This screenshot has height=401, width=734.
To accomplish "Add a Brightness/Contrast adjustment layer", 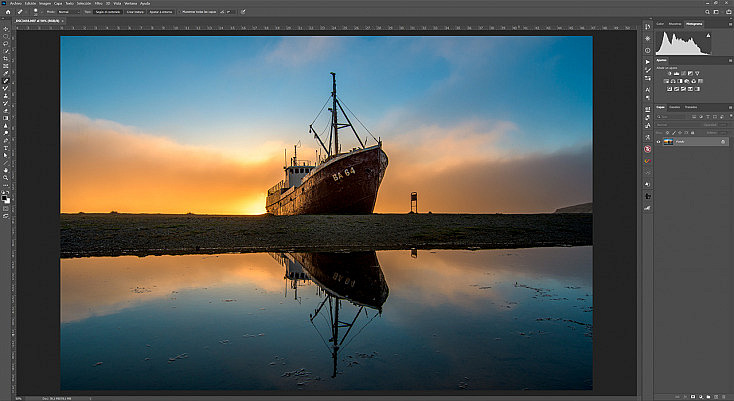I will coord(669,73).
